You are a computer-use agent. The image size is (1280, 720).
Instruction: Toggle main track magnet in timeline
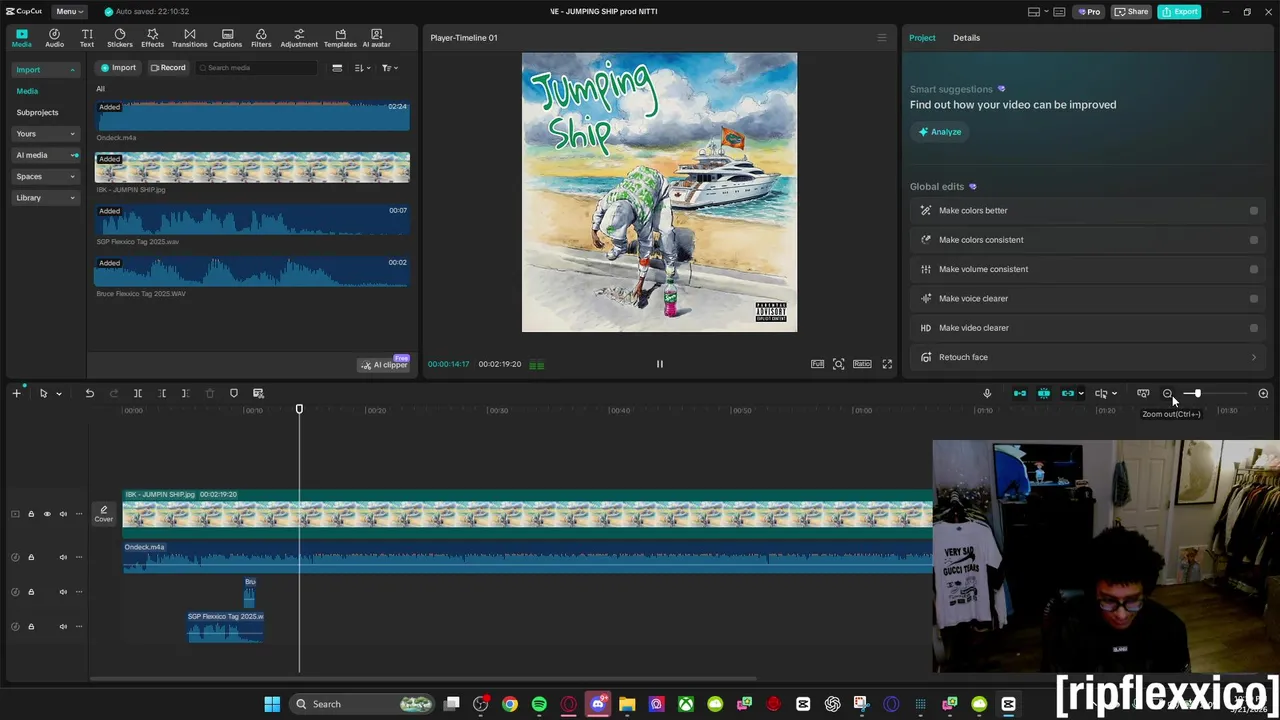click(1020, 393)
